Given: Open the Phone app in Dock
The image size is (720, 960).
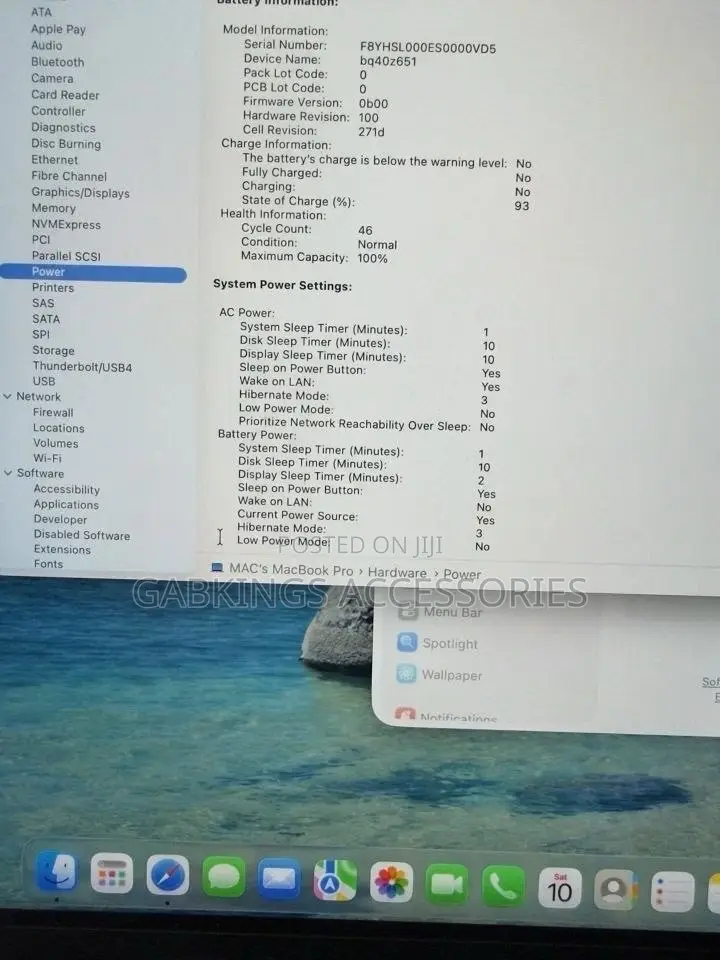Looking at the screenshot, I should click(503, 886).
